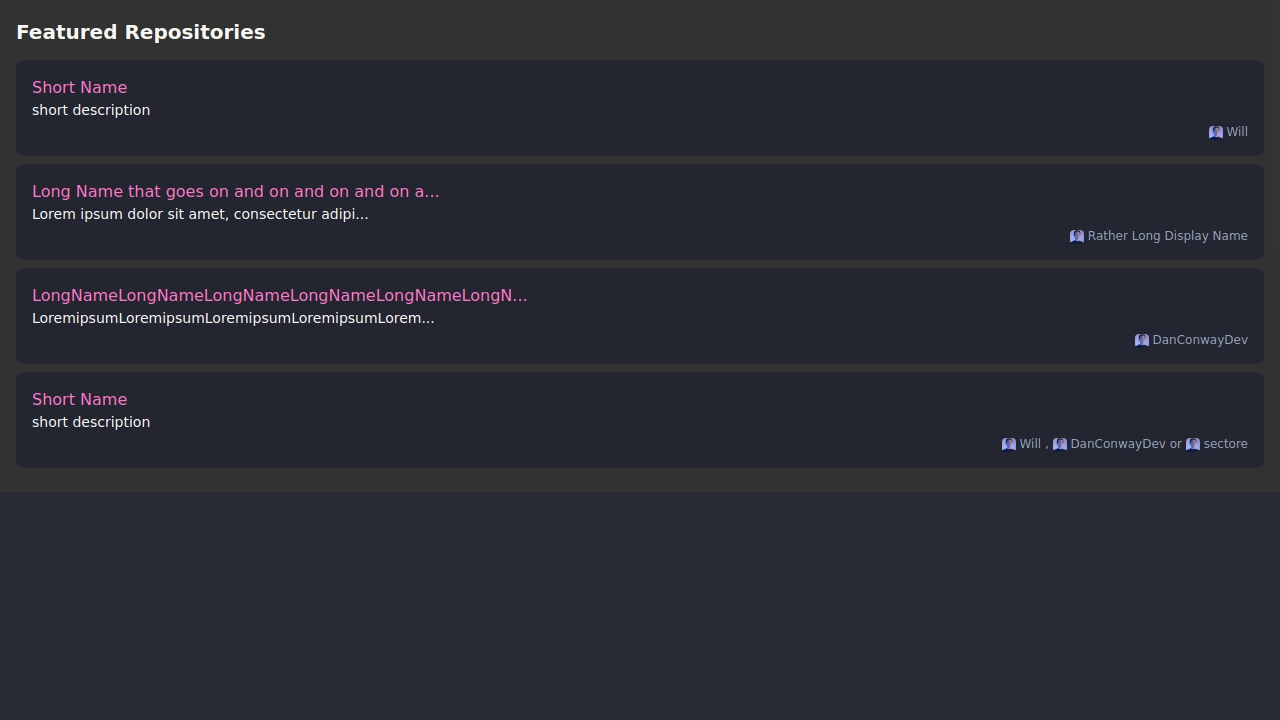Click the Featured Repositories heading

coord(141,32)
